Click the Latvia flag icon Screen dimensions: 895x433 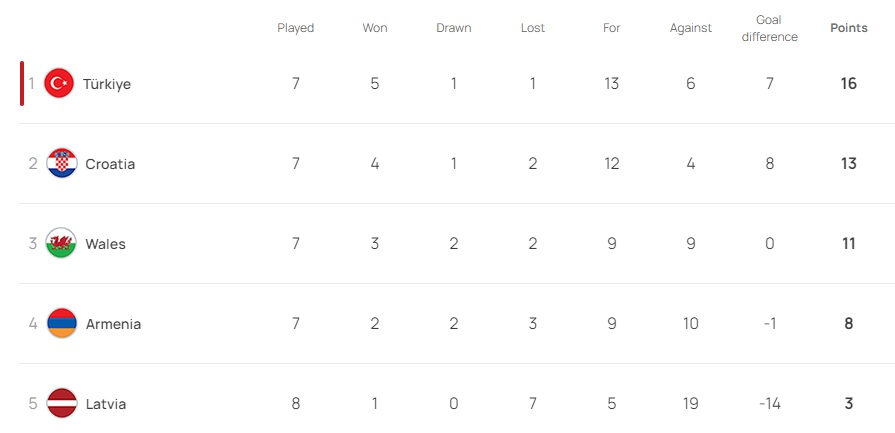tap(60, 404)
